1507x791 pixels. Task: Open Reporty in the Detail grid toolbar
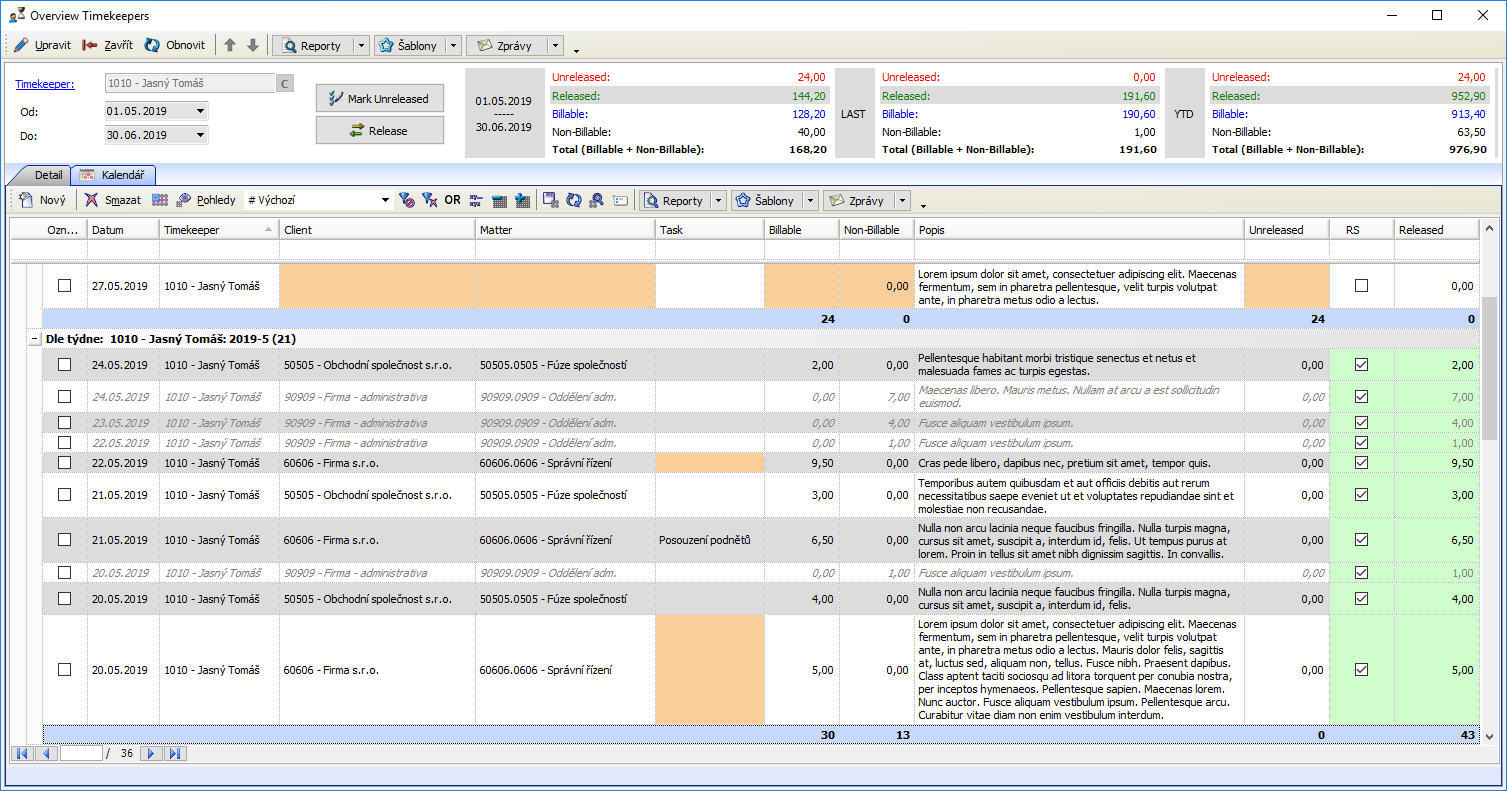[673, 200]
